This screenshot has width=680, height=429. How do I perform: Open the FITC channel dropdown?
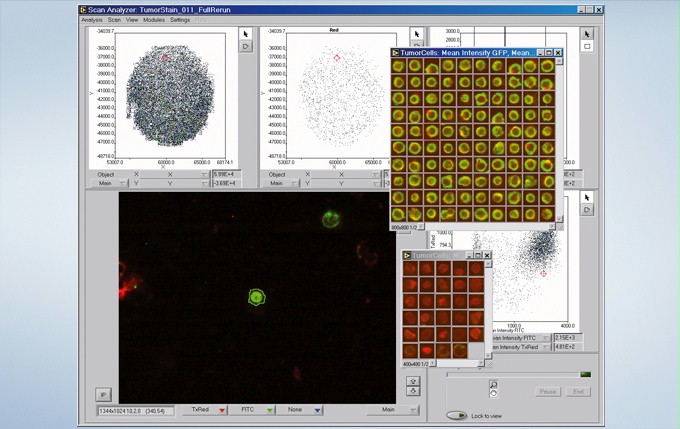[x=252, y=410]
